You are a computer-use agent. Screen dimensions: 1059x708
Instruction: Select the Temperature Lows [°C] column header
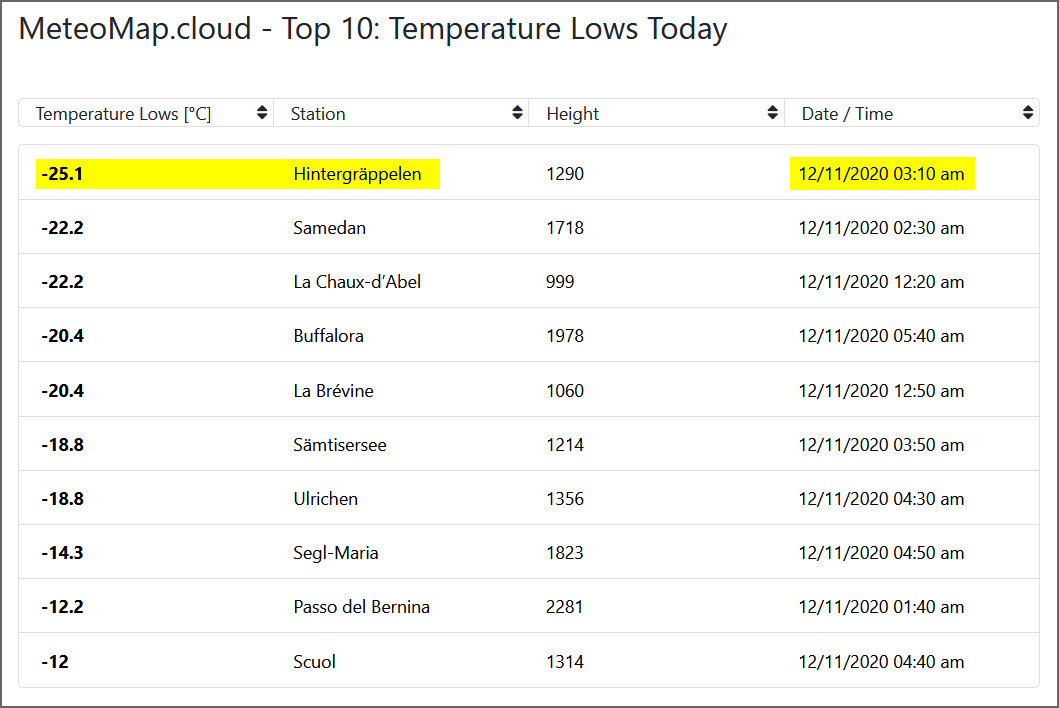[x=124, y=113]
